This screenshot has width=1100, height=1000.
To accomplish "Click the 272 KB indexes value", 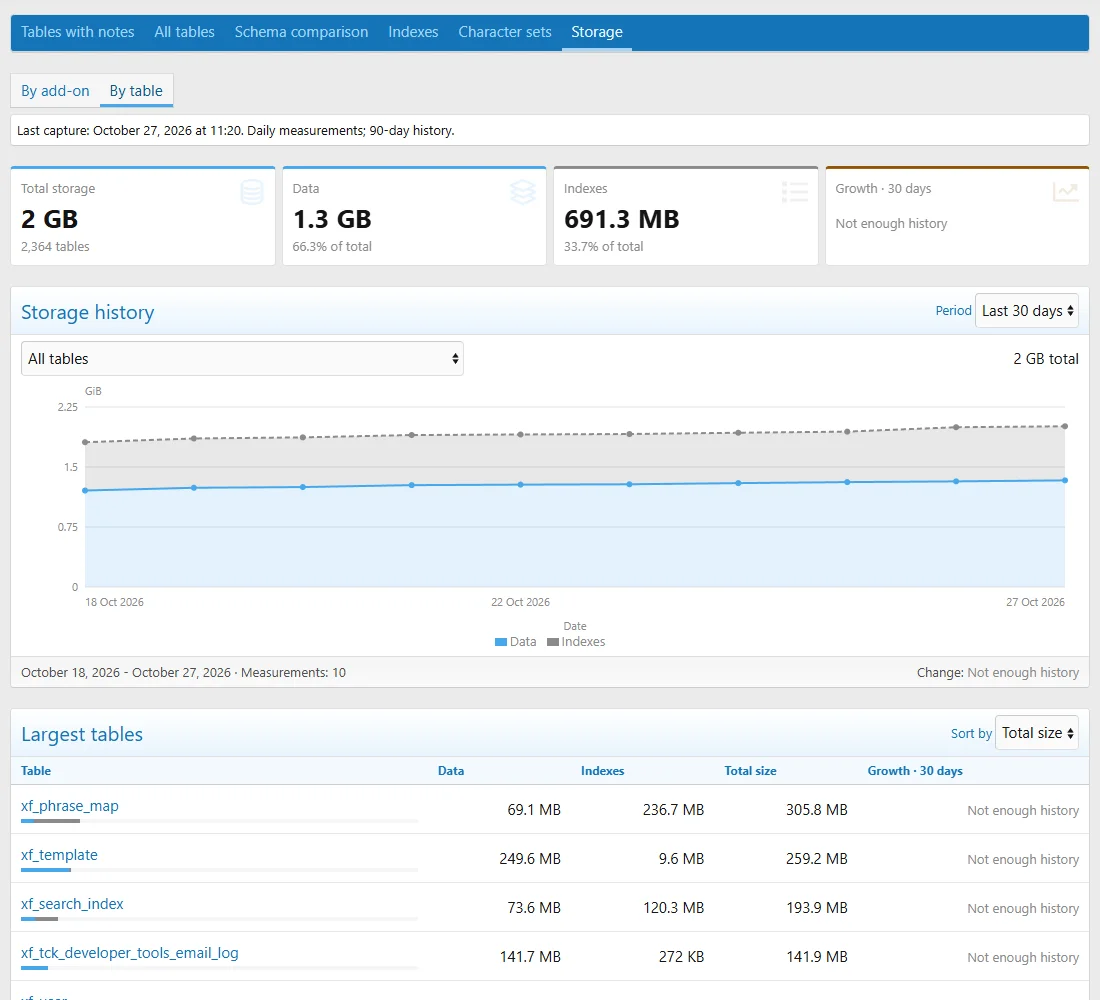I will click(x=681, y=957).
